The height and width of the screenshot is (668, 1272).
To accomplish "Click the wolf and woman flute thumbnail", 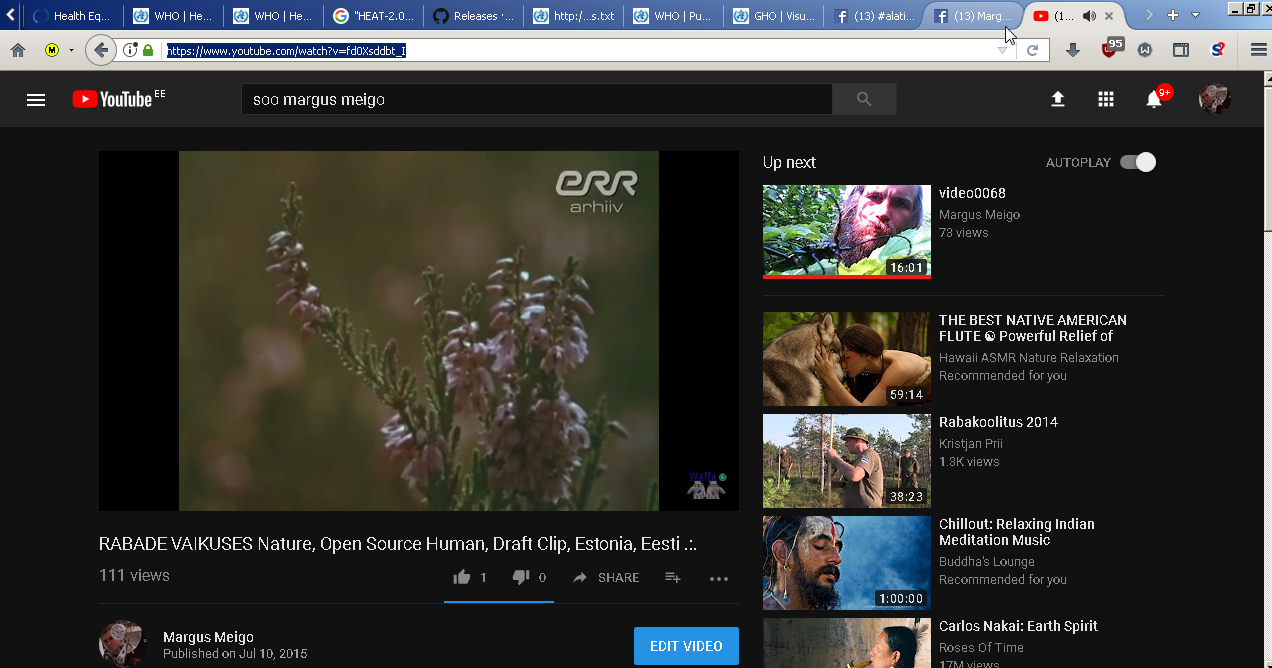I will (x=847, y=359).
